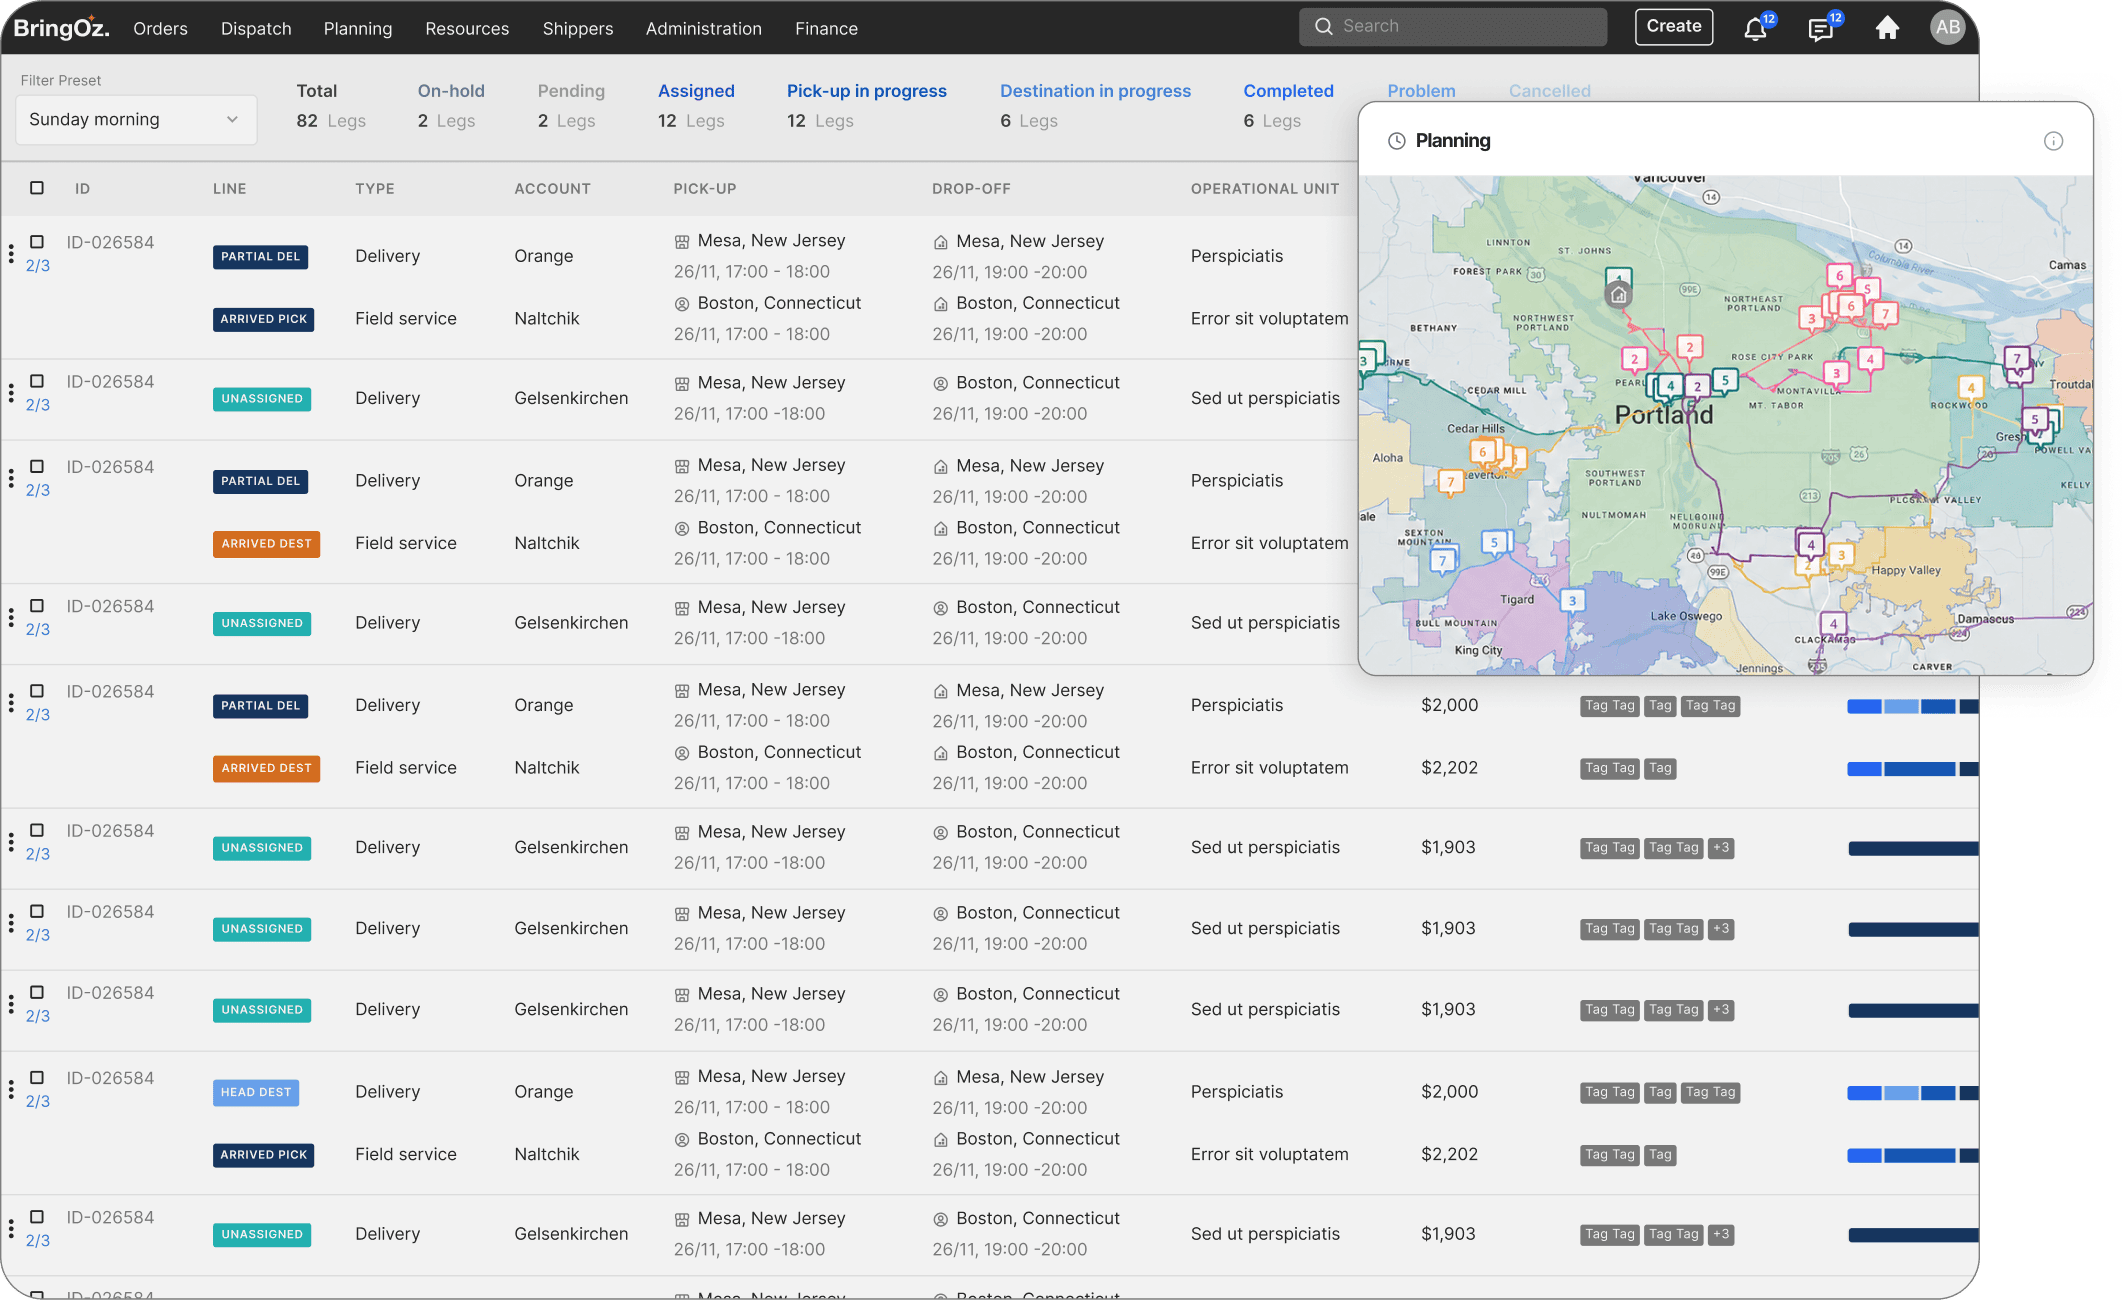
Task: Toggle the select-all header checkbox
Action: coord(37,188)
